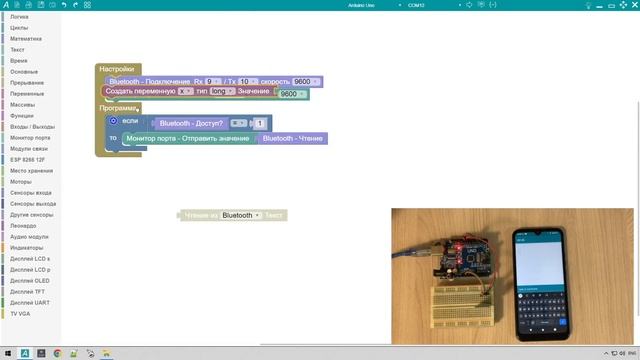
Task: Click the Arduino and phone video thumbnail
Action: pos(512,276)
